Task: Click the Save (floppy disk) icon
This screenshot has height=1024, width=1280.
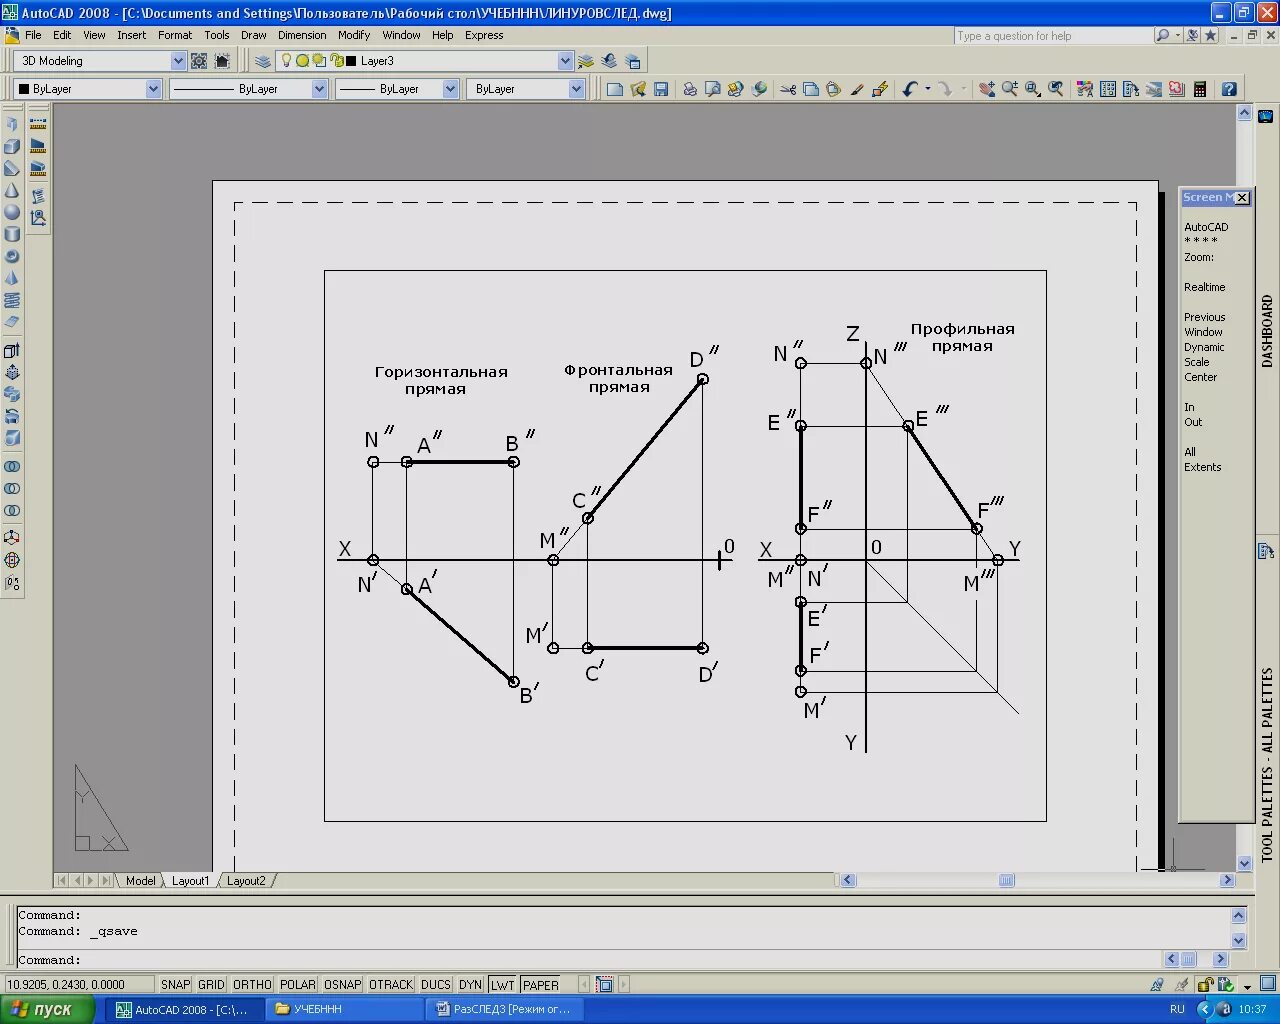Action: click(x=661, y=89)
